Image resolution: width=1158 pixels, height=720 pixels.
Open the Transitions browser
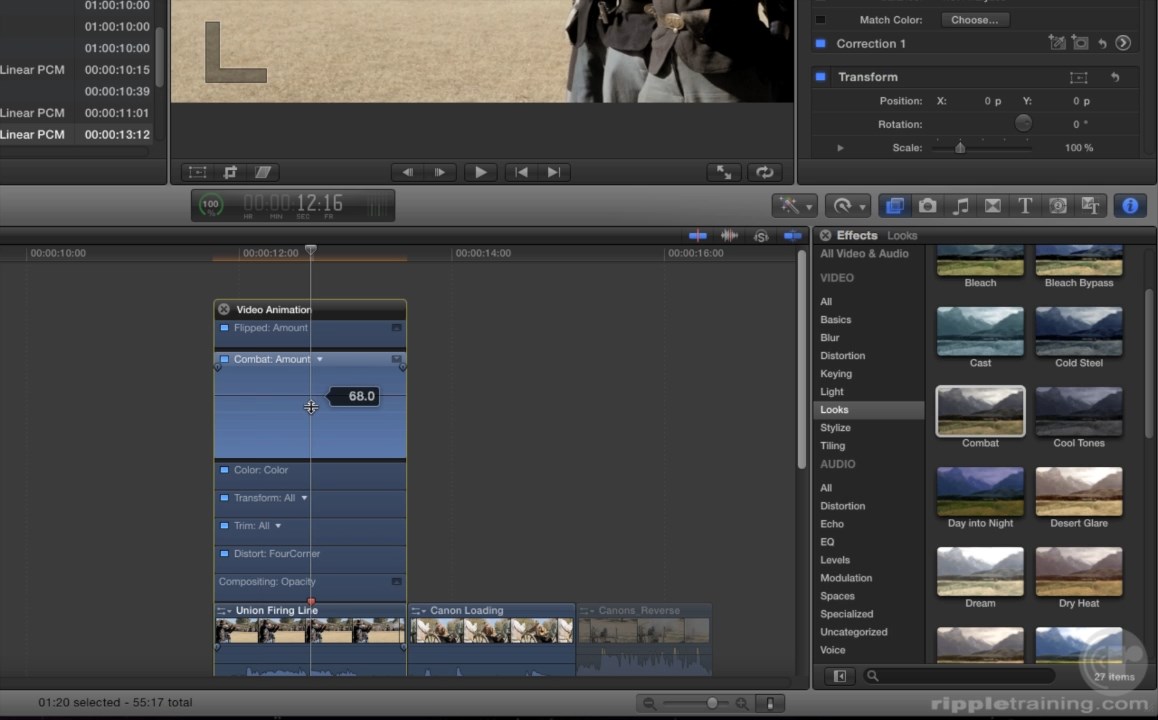pyautogui.click(x=993, y=205)
